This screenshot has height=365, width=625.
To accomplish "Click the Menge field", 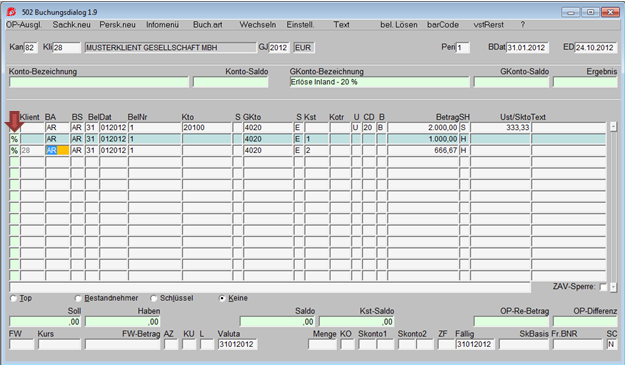I will 322,345.
